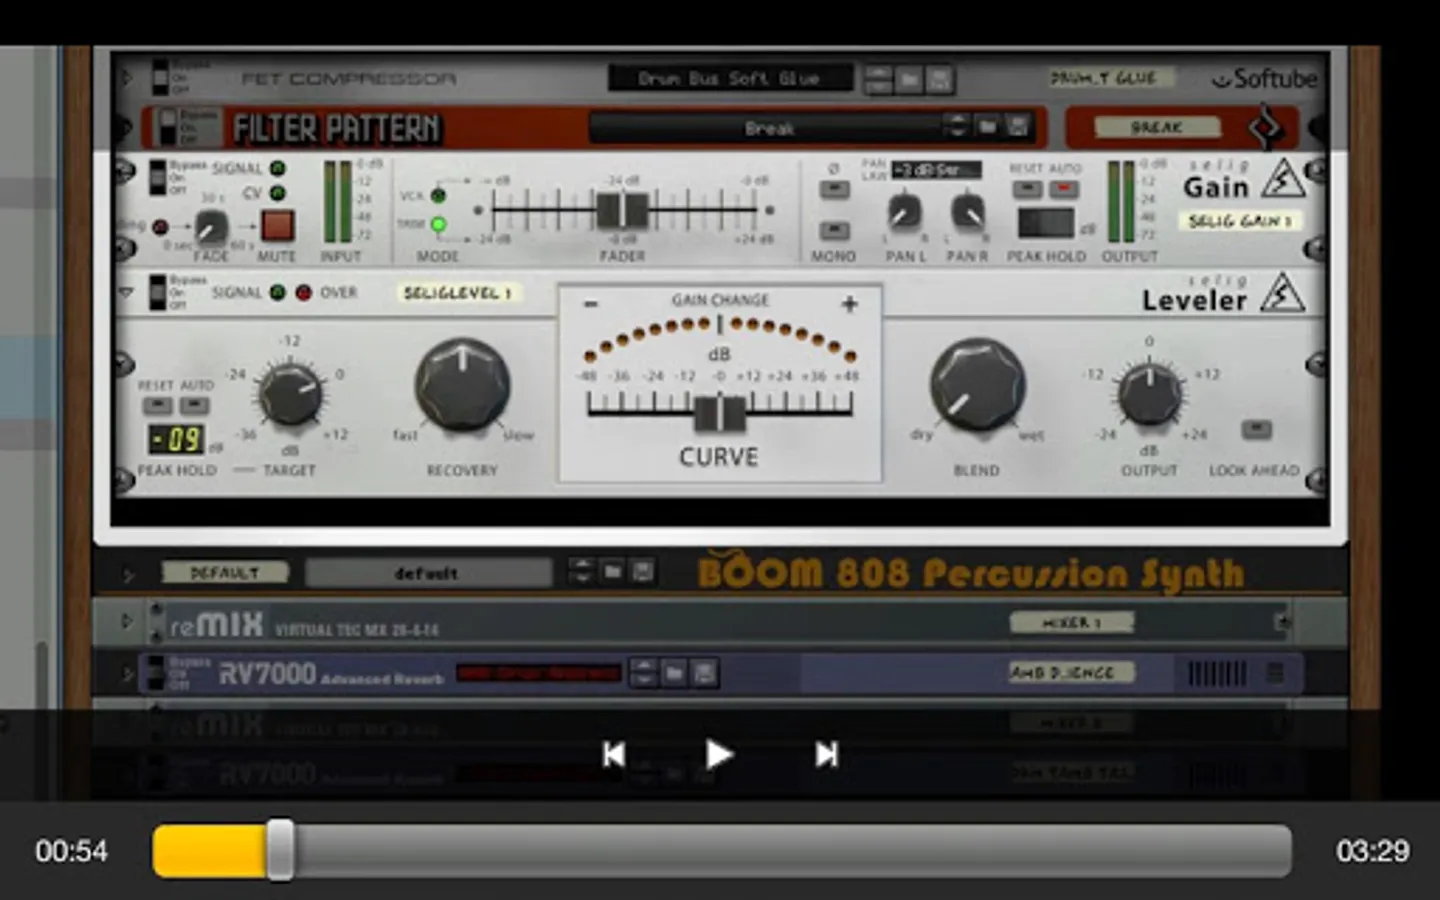Click the Selig Gain fader handle
Image resolution: width=1440 pixels, height=900 pixels.
click(x=622, y=210)
